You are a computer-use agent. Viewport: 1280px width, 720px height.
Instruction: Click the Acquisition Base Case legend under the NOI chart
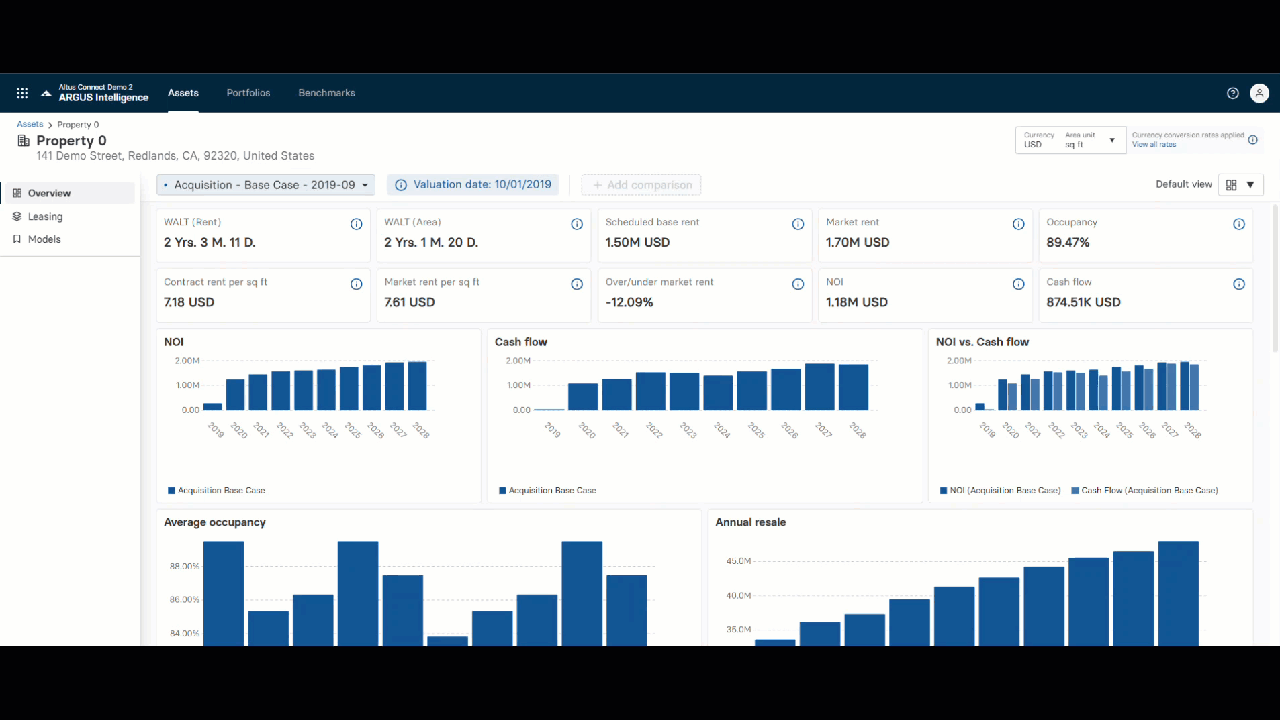click(216, 490)
